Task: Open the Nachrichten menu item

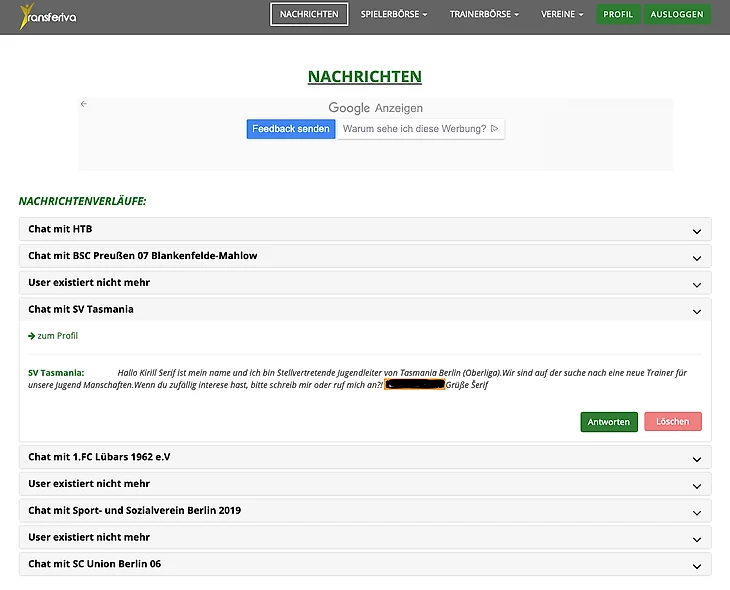Action: point(309,15)
